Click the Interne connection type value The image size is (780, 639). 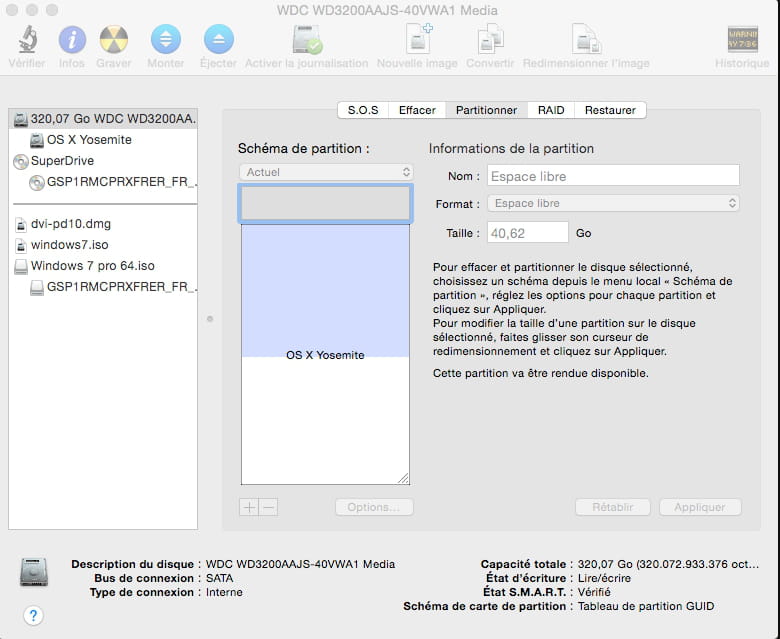[224, 592]
